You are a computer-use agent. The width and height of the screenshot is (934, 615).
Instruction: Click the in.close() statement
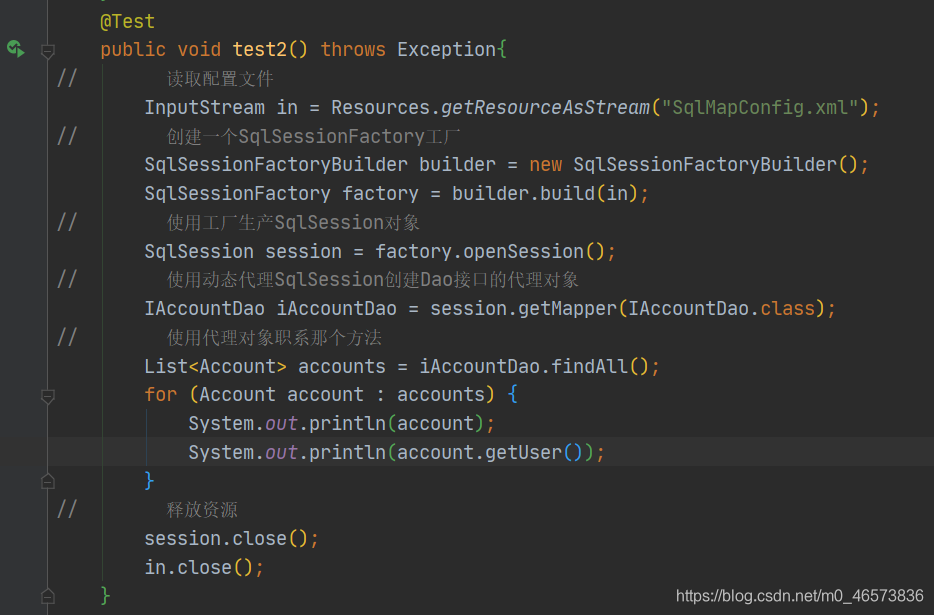[204, 567]
